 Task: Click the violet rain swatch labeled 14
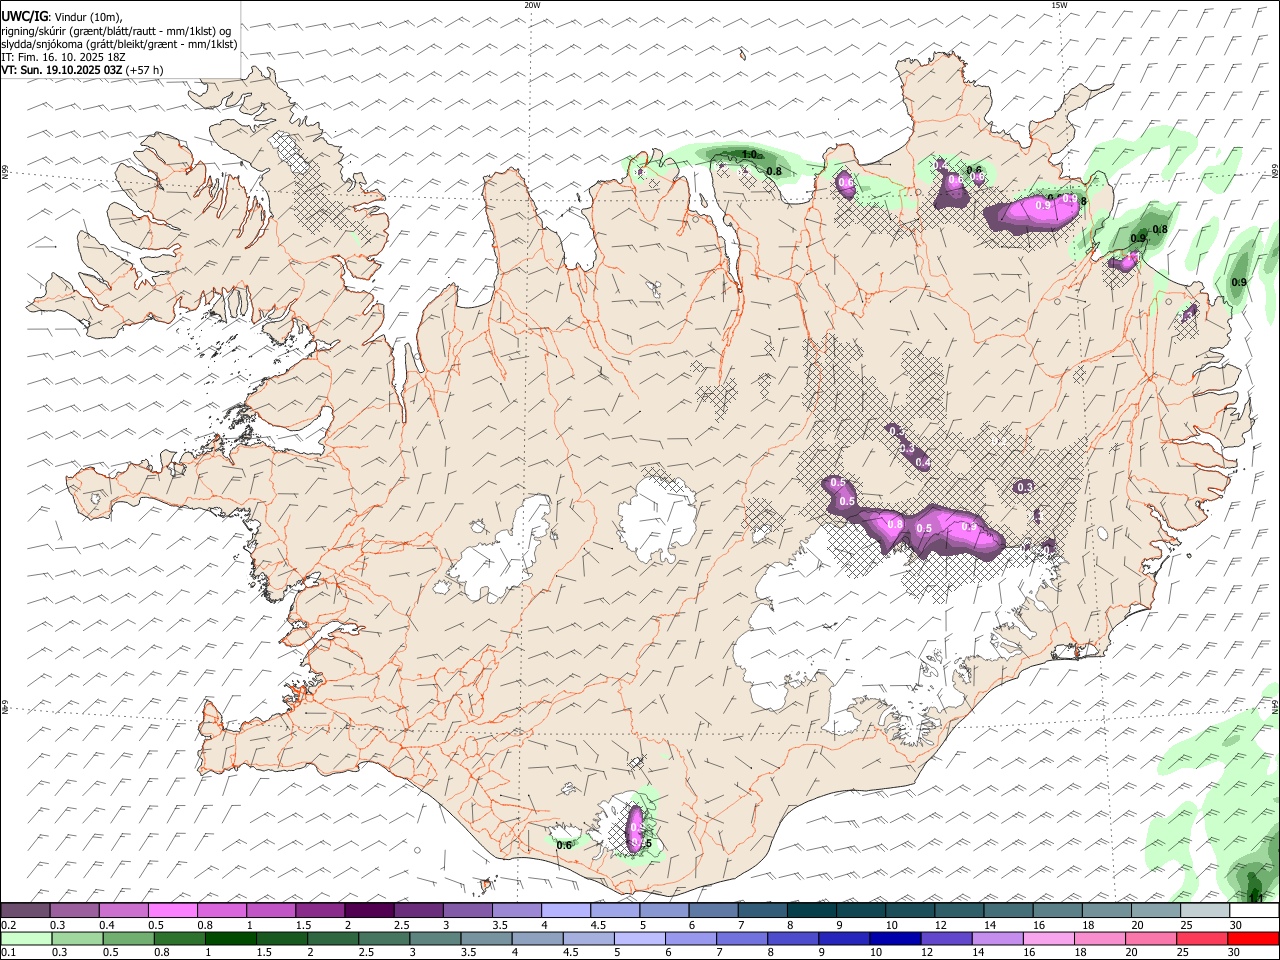pos(997,938)
